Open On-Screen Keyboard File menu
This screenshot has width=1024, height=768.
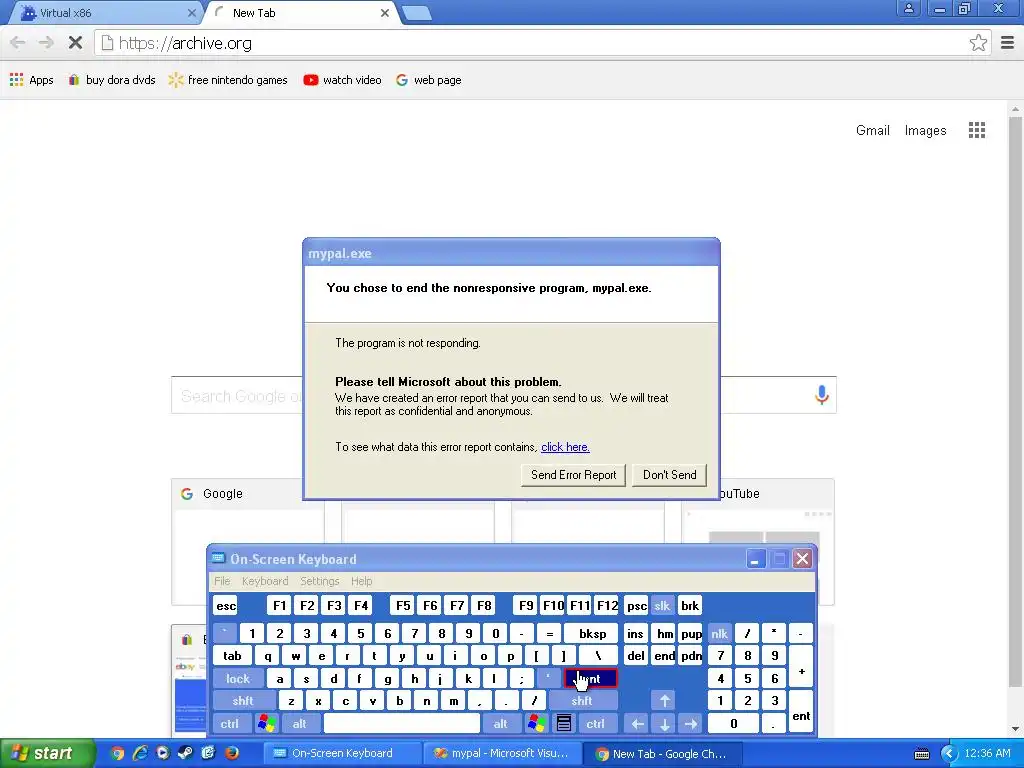pos(222,581)
